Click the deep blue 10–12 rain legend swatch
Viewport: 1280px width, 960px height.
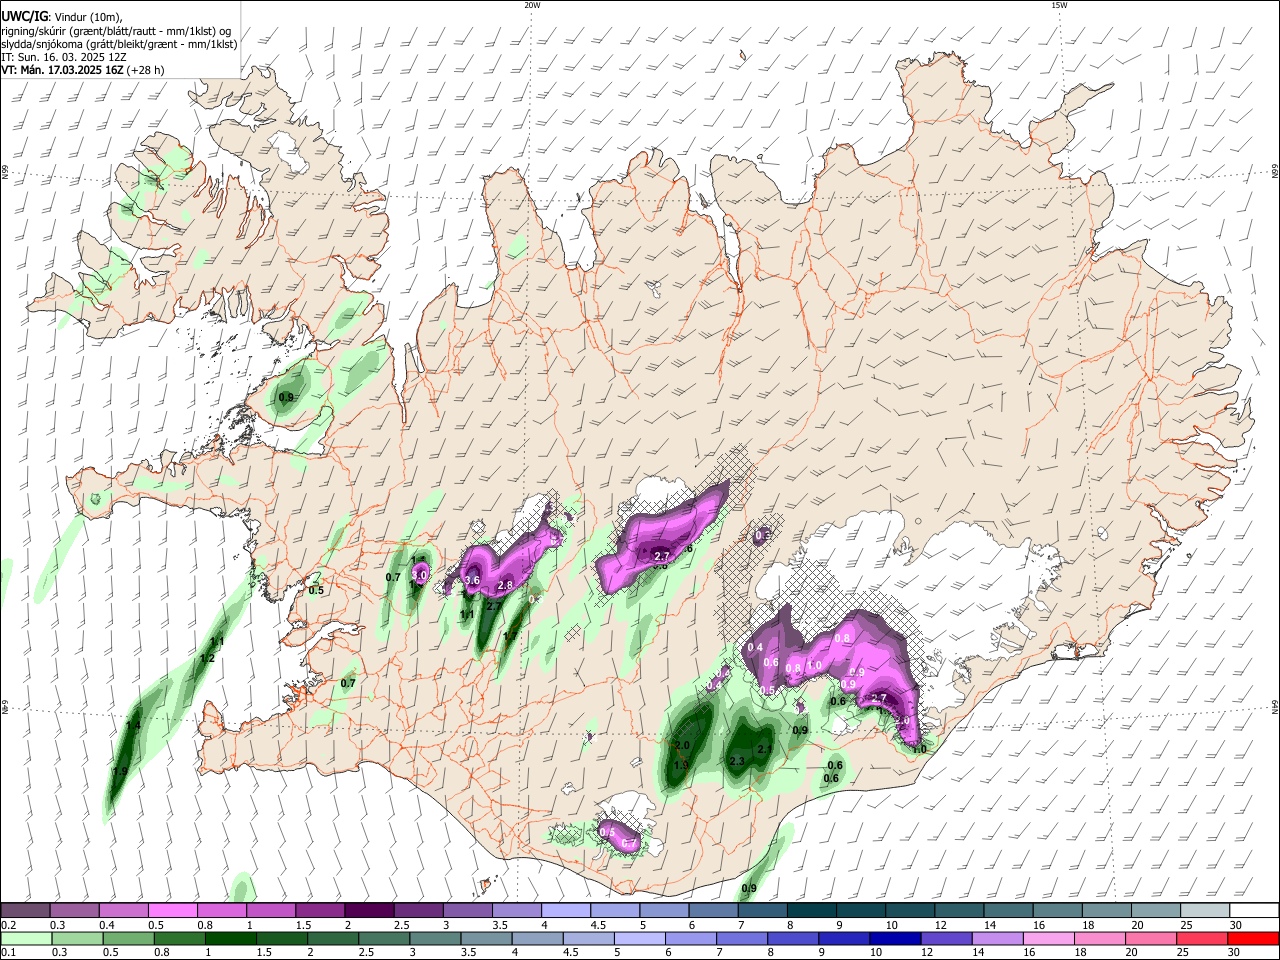[x=895, y=938]
